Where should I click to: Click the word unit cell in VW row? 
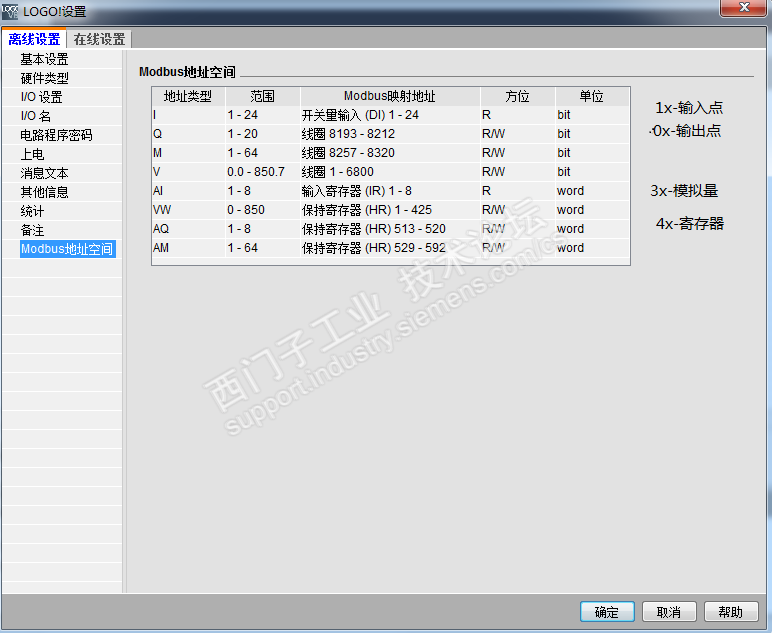click(x=592, y=210)
